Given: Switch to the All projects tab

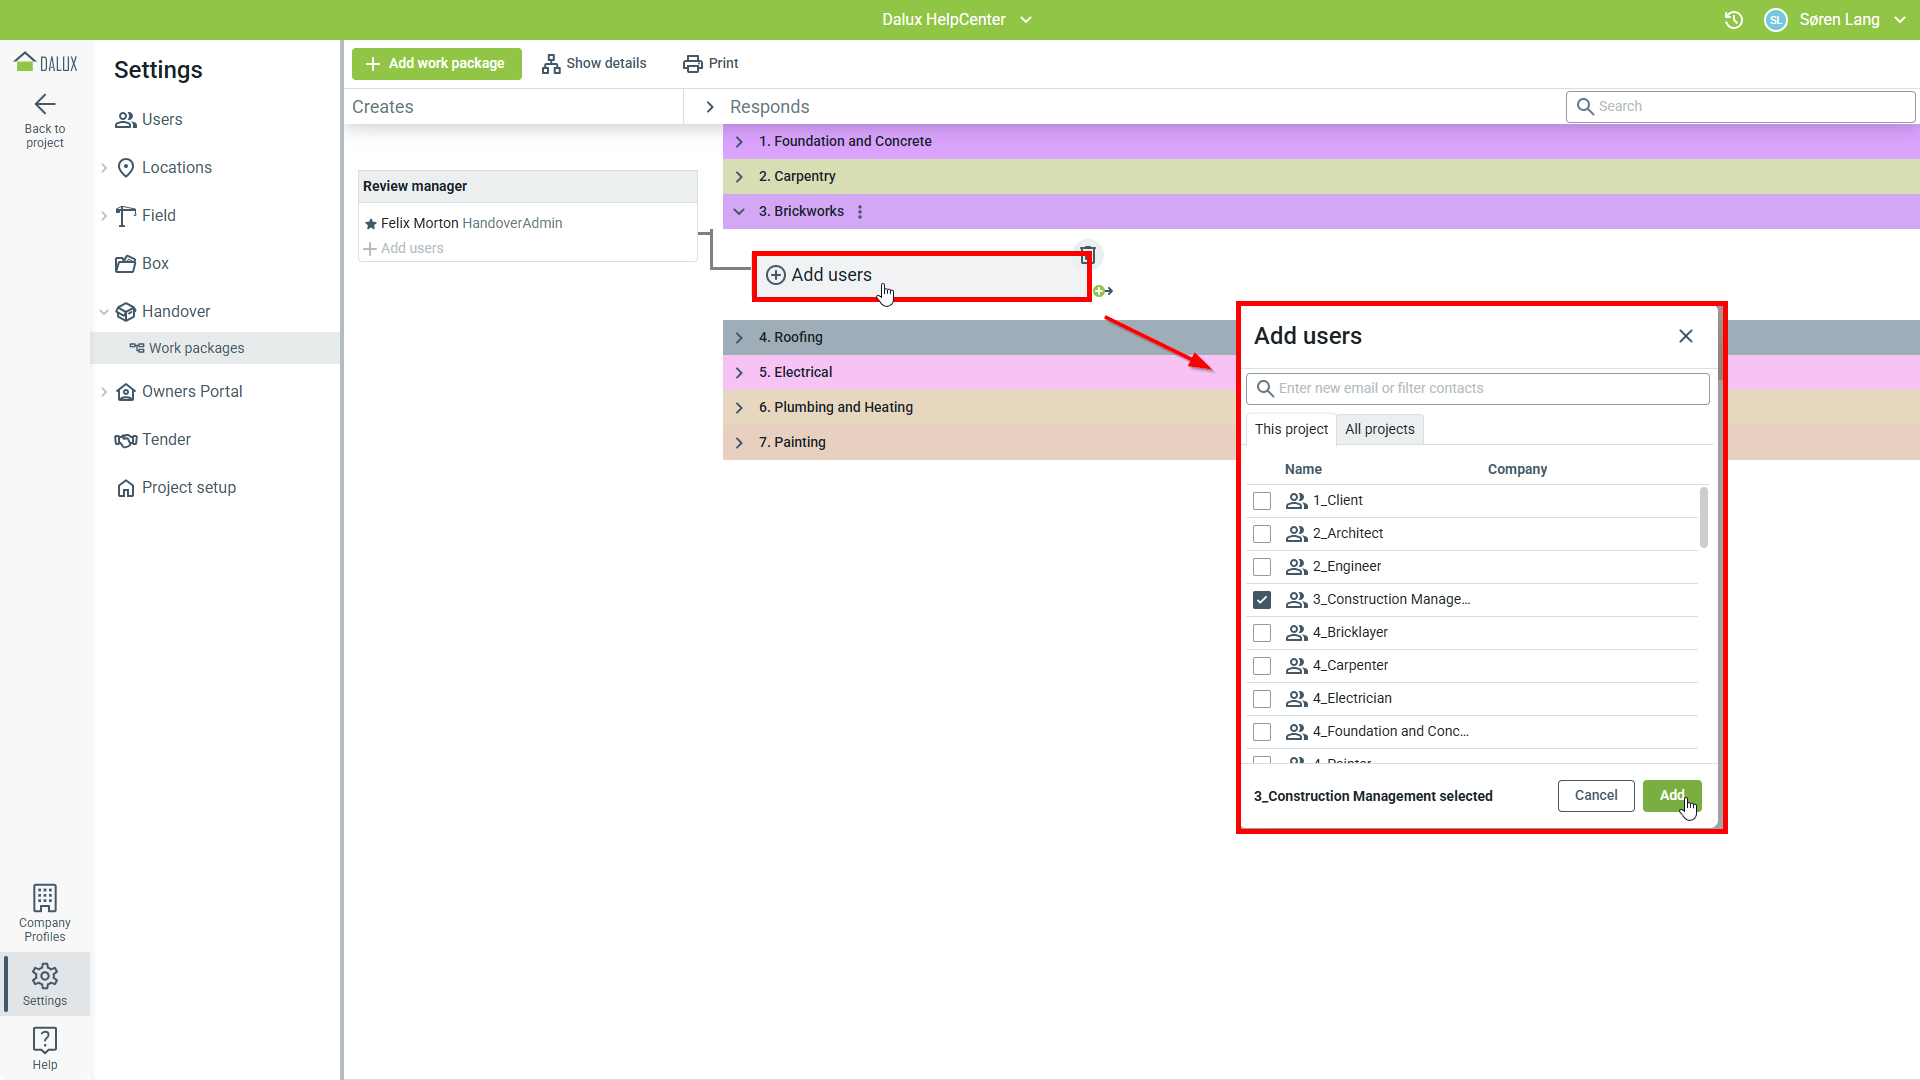Looking at the screenshot, I should (1379, 429).
